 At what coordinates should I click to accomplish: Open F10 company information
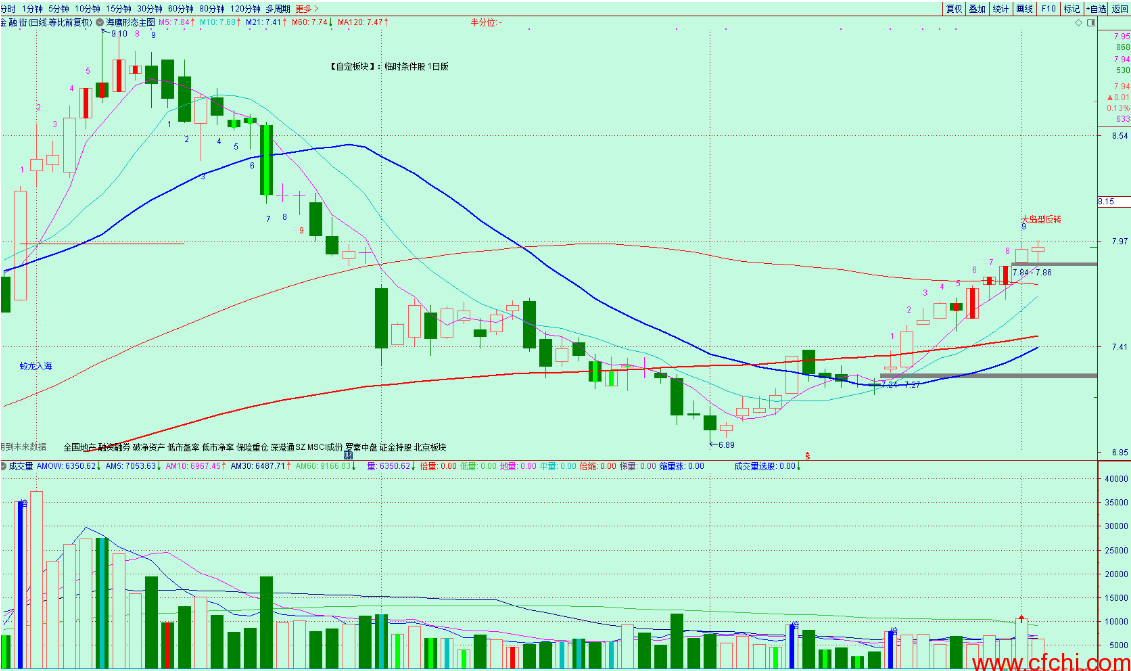click(x=1048, y=9)
